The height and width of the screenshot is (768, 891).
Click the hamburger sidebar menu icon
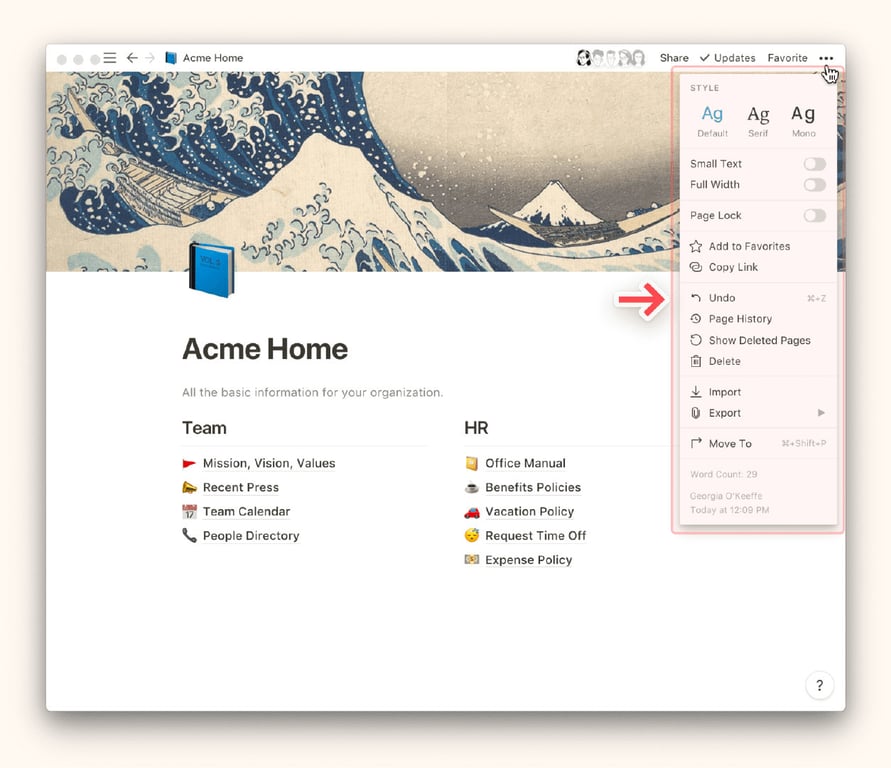(110, 58)
